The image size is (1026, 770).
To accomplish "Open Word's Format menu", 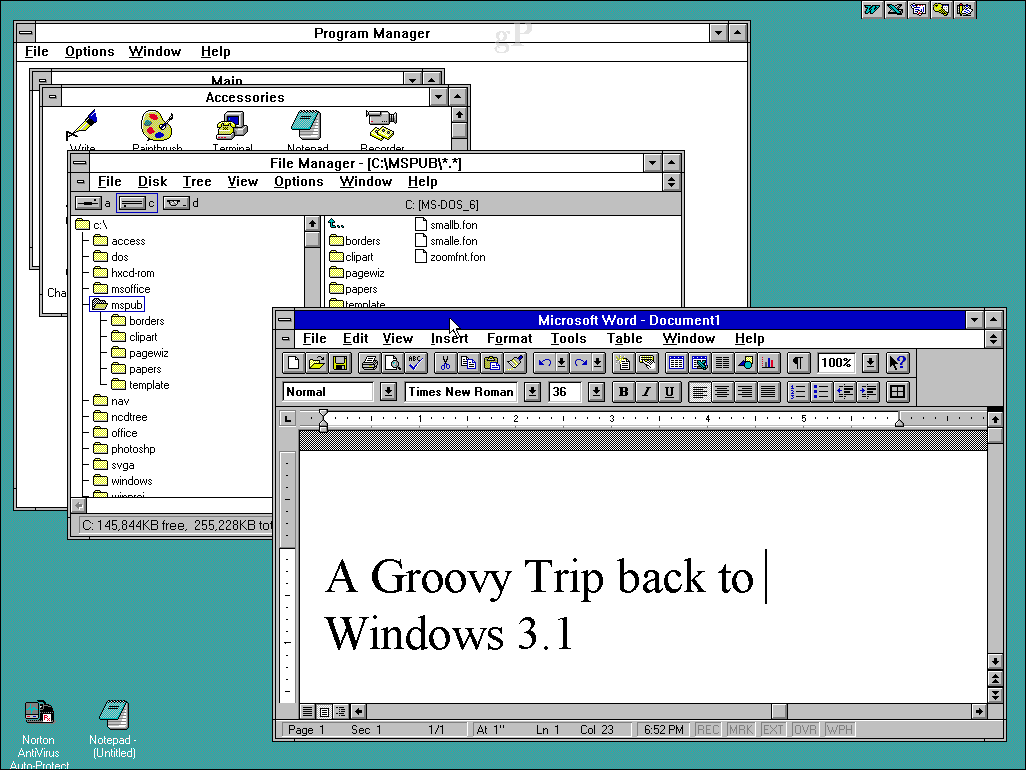I will click(509, 338).
